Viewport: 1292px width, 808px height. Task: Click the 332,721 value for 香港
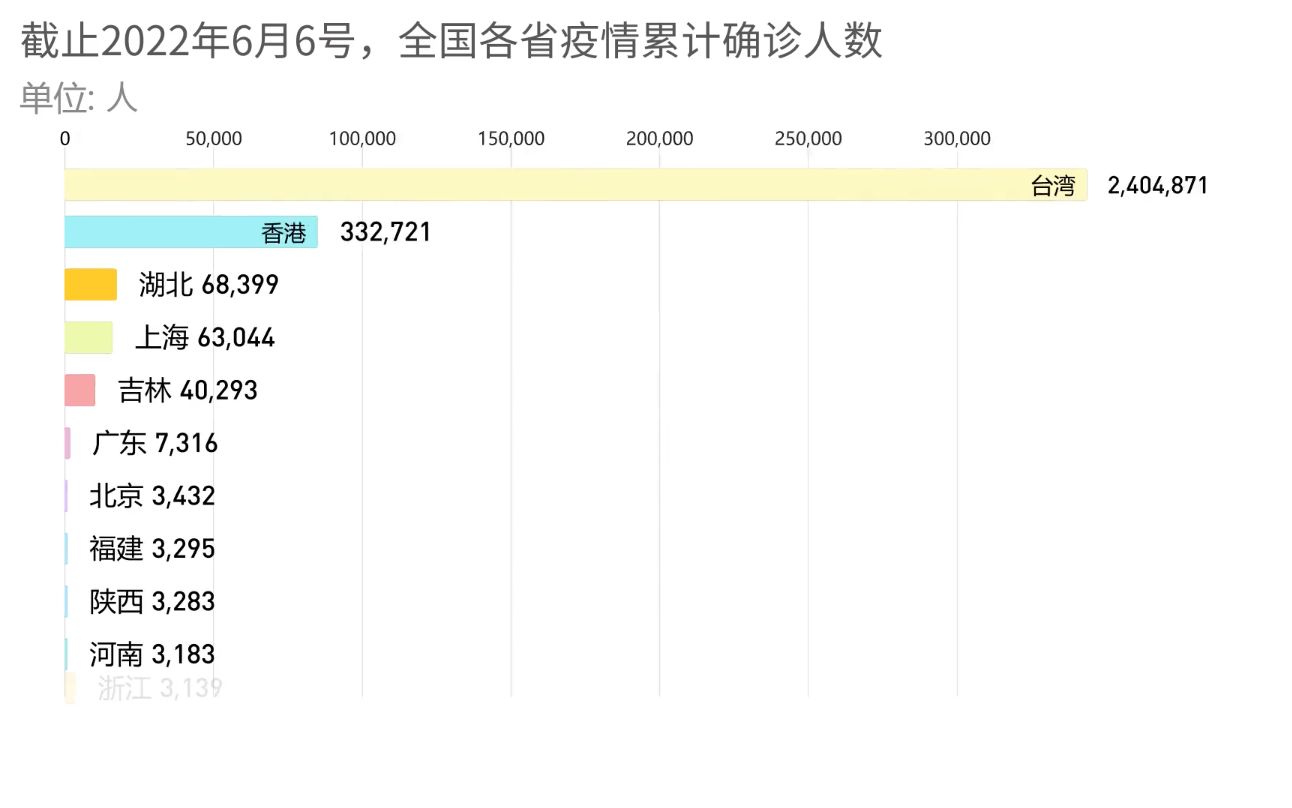pos(386,232)
